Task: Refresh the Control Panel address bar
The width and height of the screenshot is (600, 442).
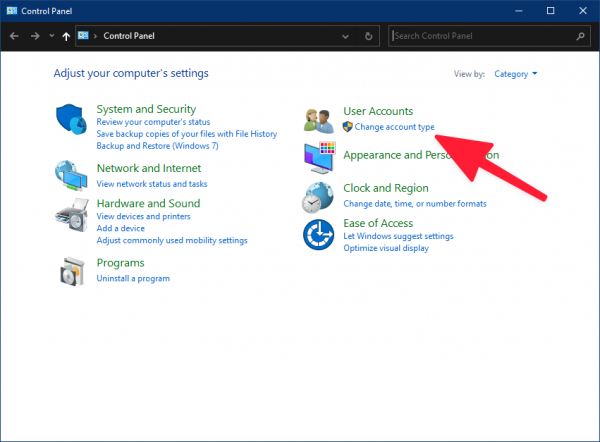Action: point(368,36)
